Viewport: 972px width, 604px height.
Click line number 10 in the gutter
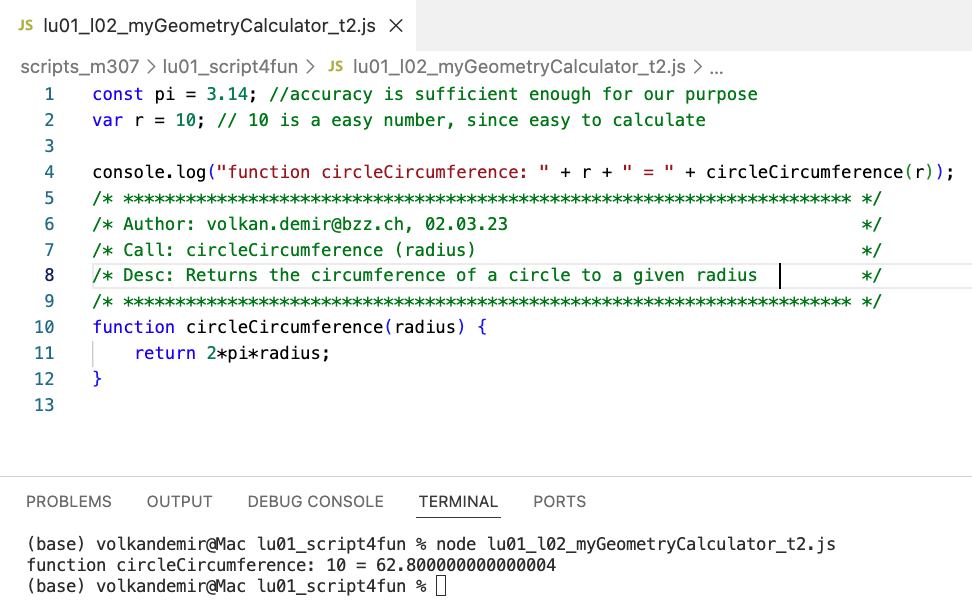point(44,327)
